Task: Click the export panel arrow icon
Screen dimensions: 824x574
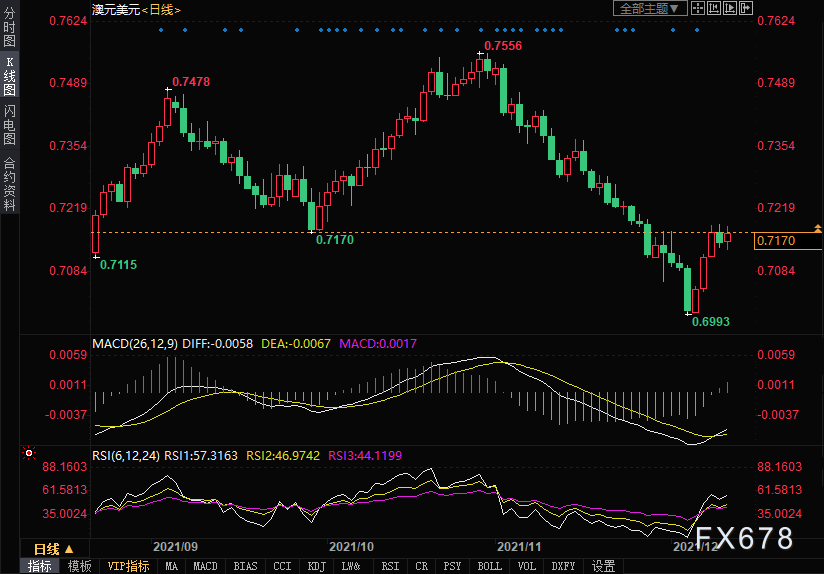Action: coord(746,9)
